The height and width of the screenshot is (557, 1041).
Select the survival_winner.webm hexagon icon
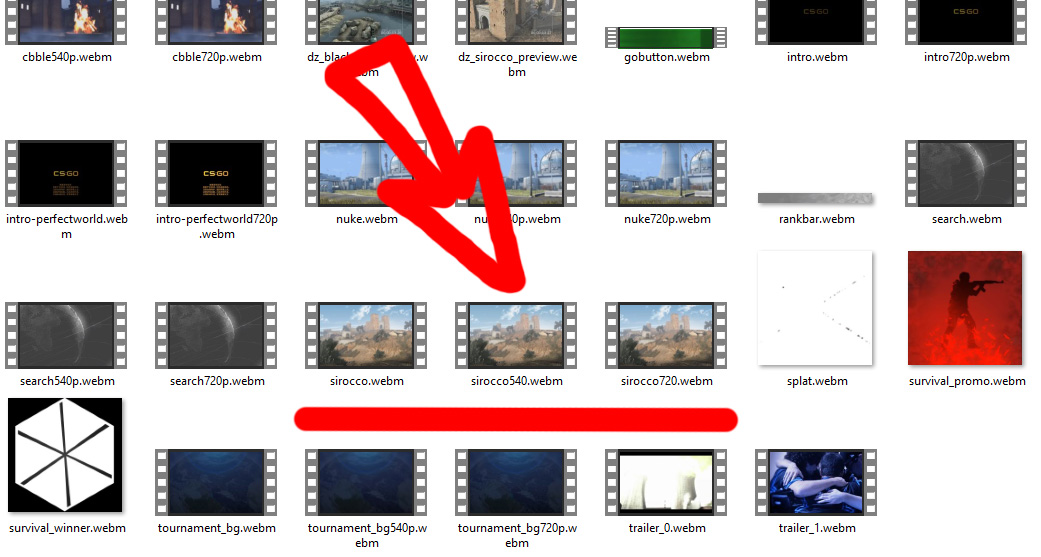pos(65,455)
